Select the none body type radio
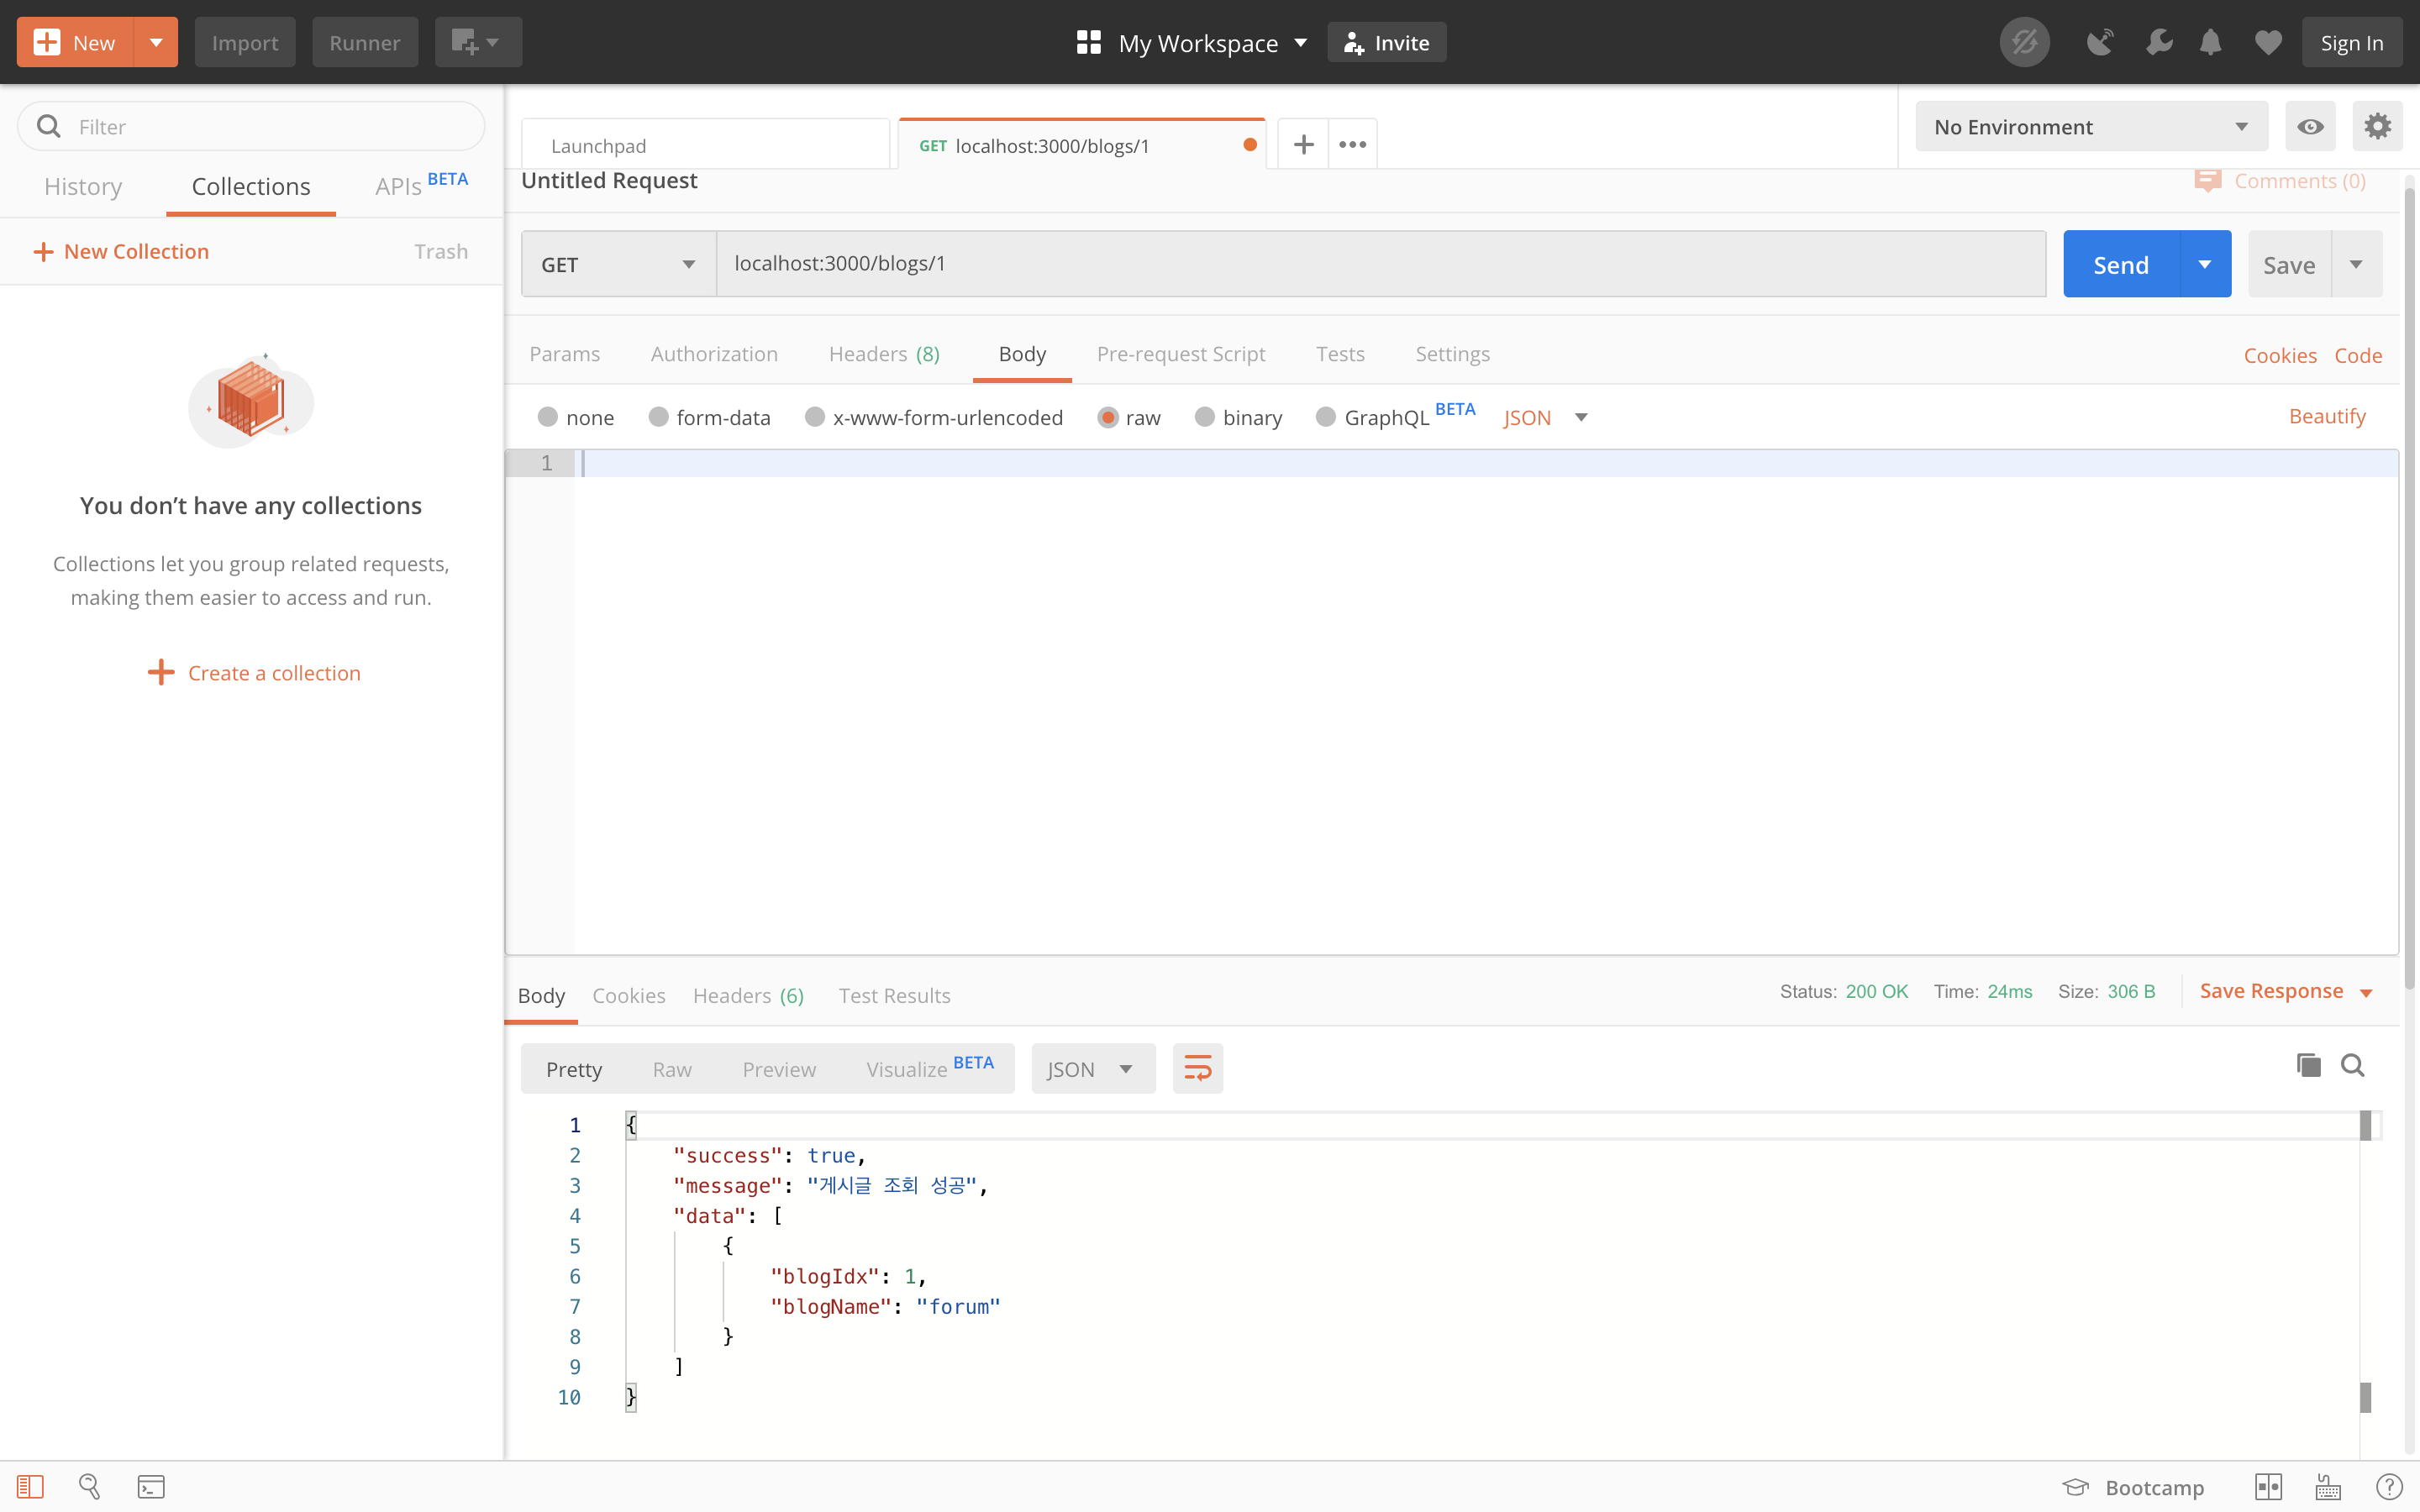The width and height of the screenshot is (2420, 1512). (548, 417)
